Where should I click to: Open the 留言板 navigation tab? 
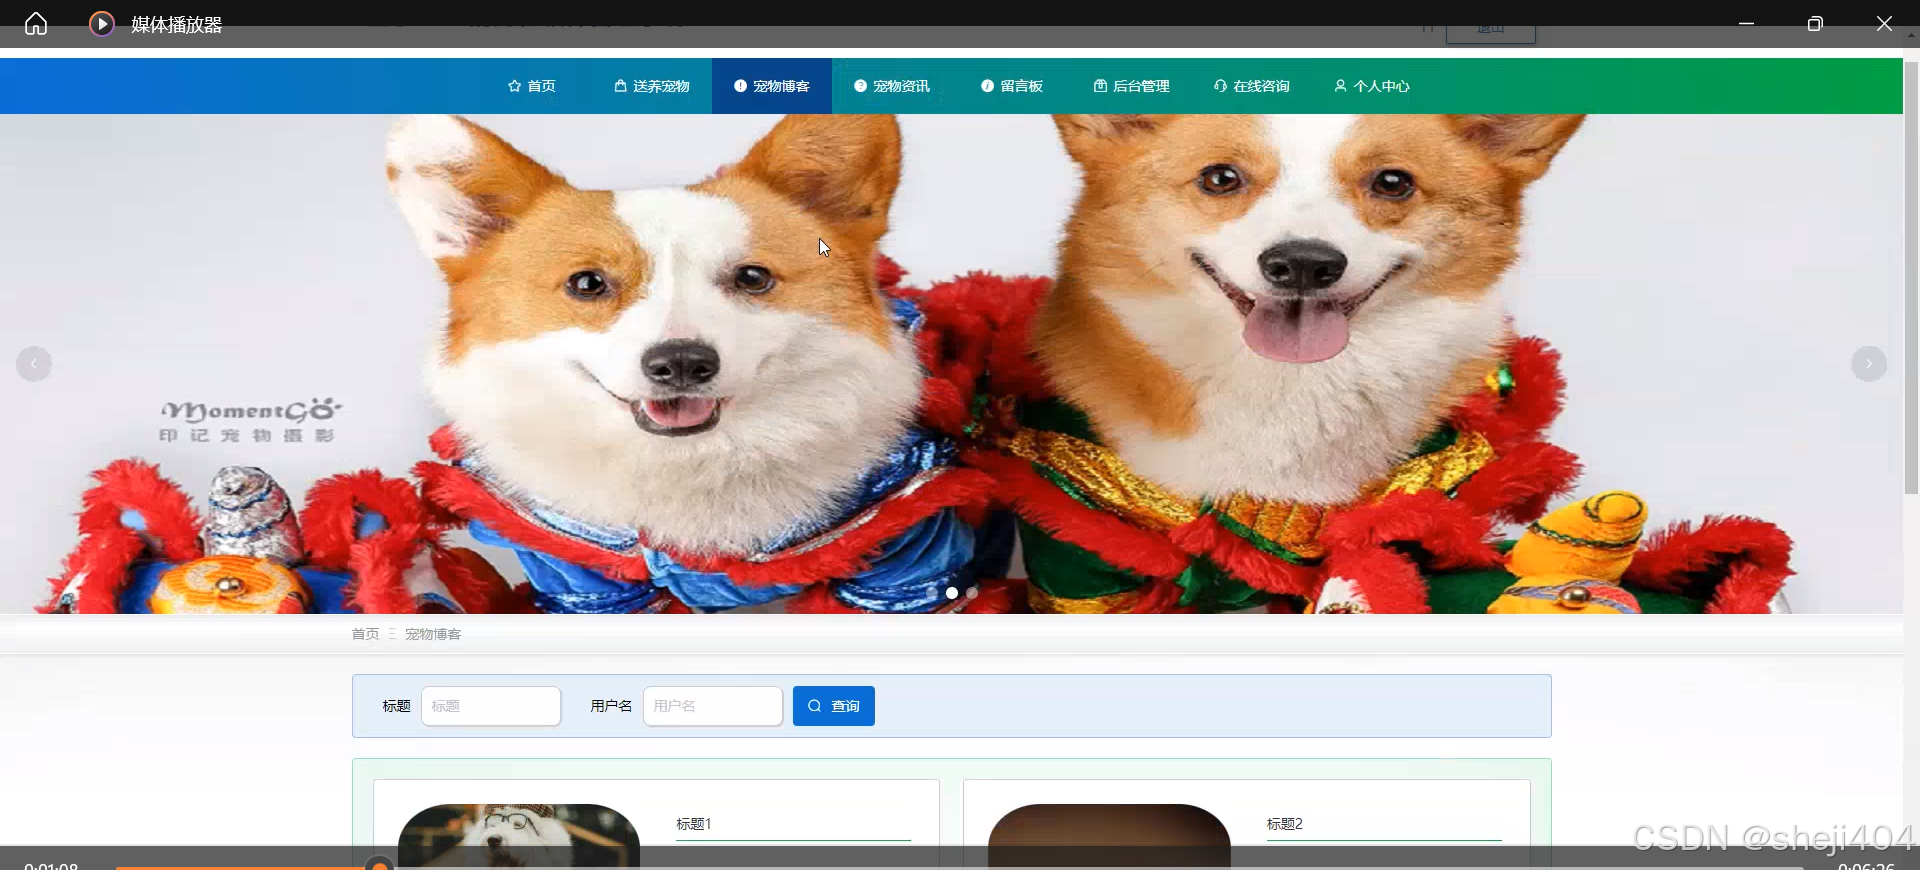[x=1012, y=86]
